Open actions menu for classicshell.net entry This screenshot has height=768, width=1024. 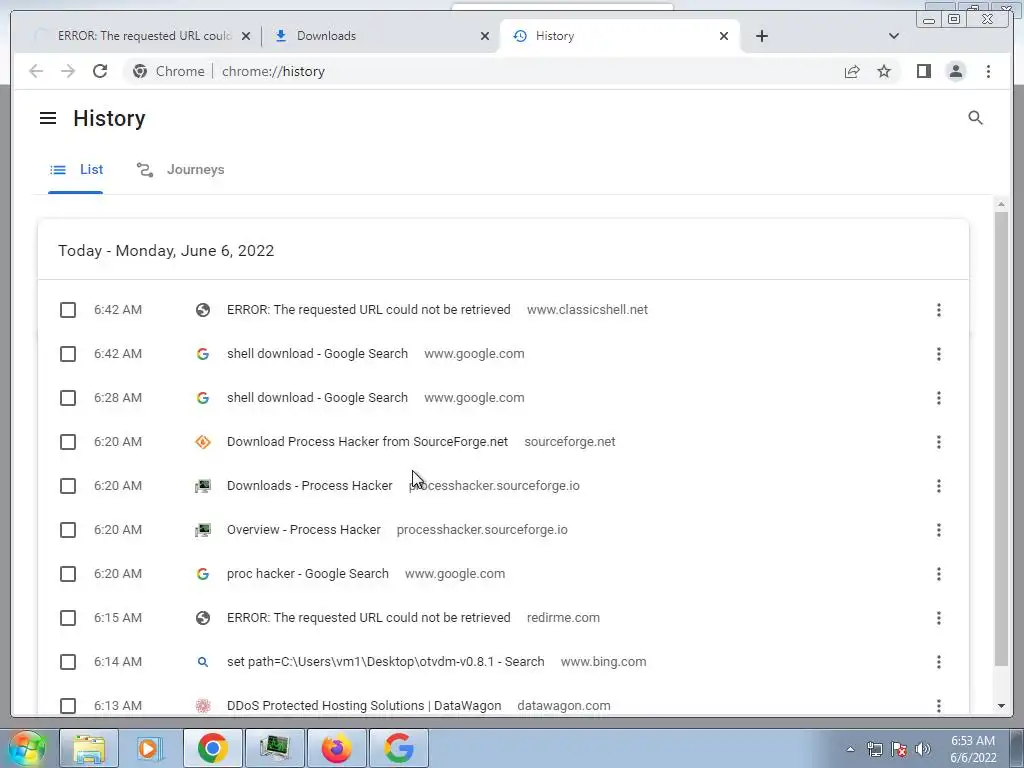(938, 310)
